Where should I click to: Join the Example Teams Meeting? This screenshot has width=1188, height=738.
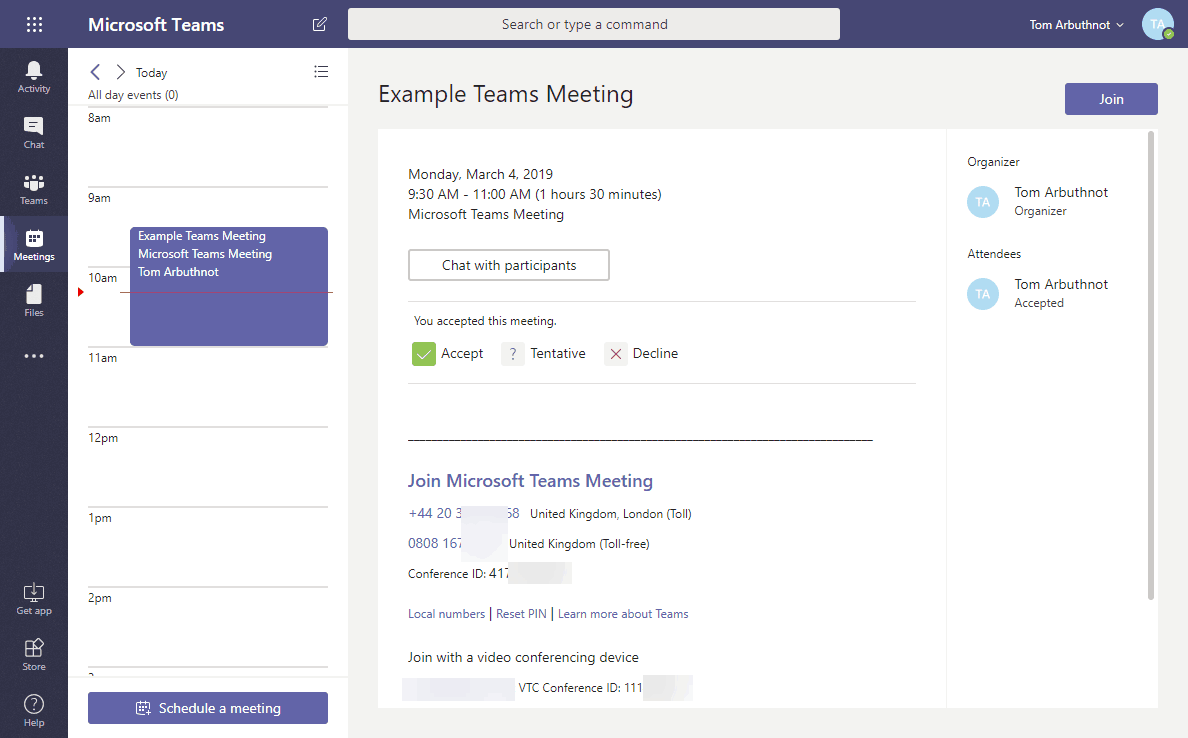[x=1110, y=98]
